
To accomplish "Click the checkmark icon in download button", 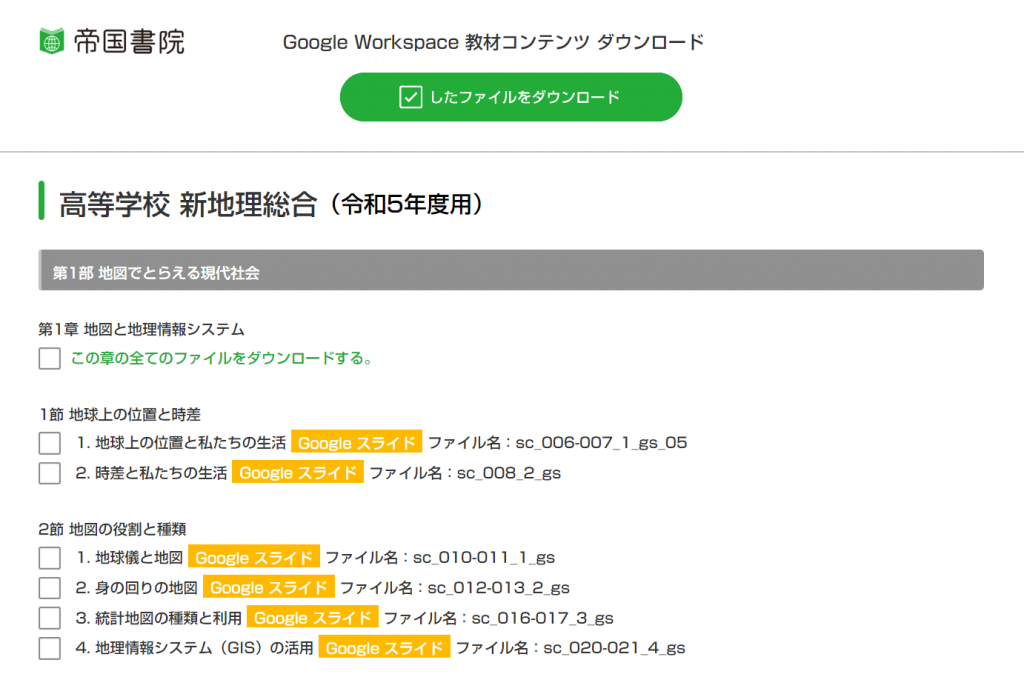I will [x=410, y=97].
